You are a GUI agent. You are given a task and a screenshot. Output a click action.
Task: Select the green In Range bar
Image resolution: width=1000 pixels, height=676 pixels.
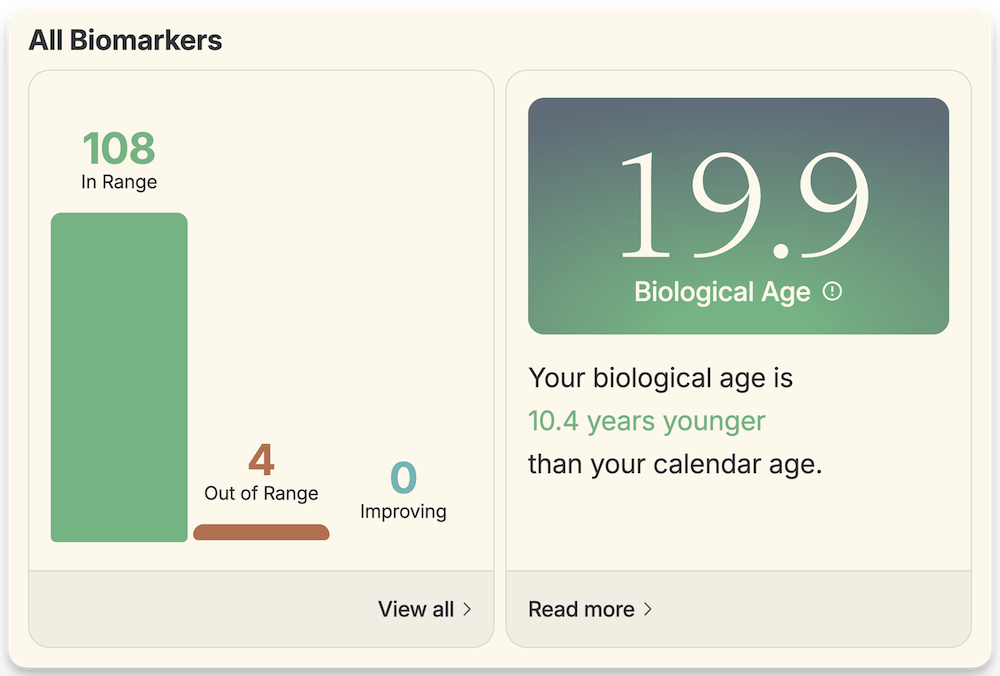coord(118,380)
